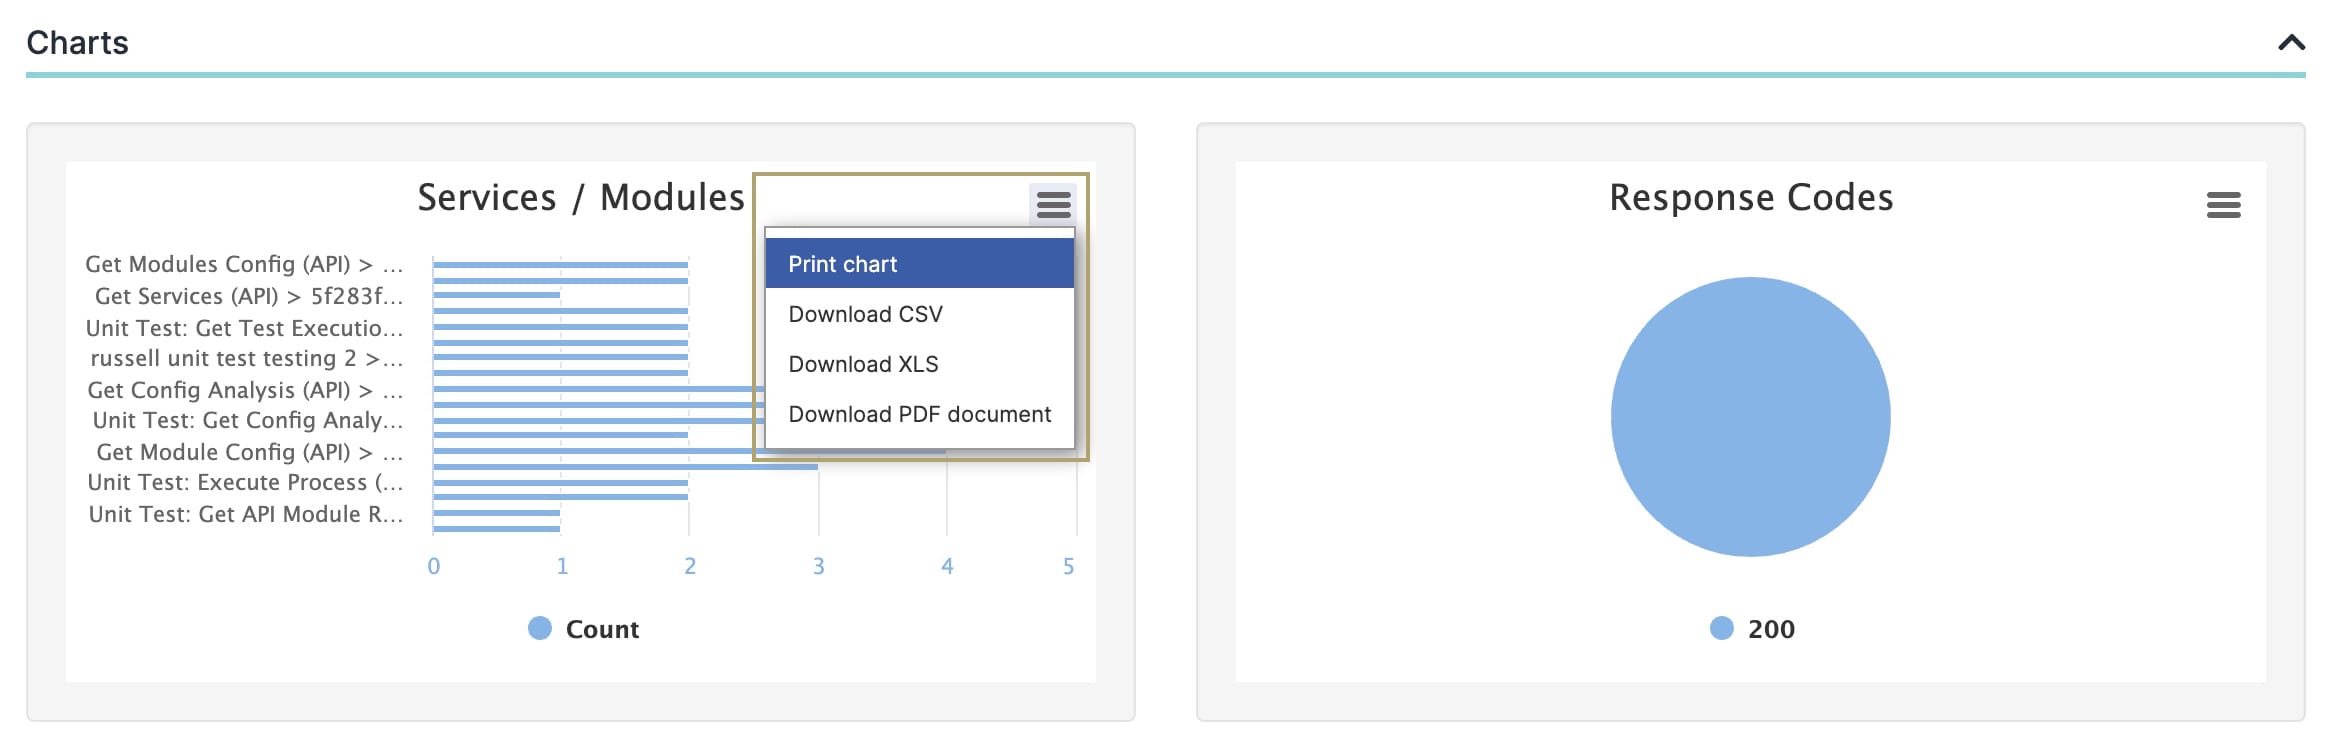Click the blue Count legend dot
Screen dimensions: 2334x748
(540, 628)
